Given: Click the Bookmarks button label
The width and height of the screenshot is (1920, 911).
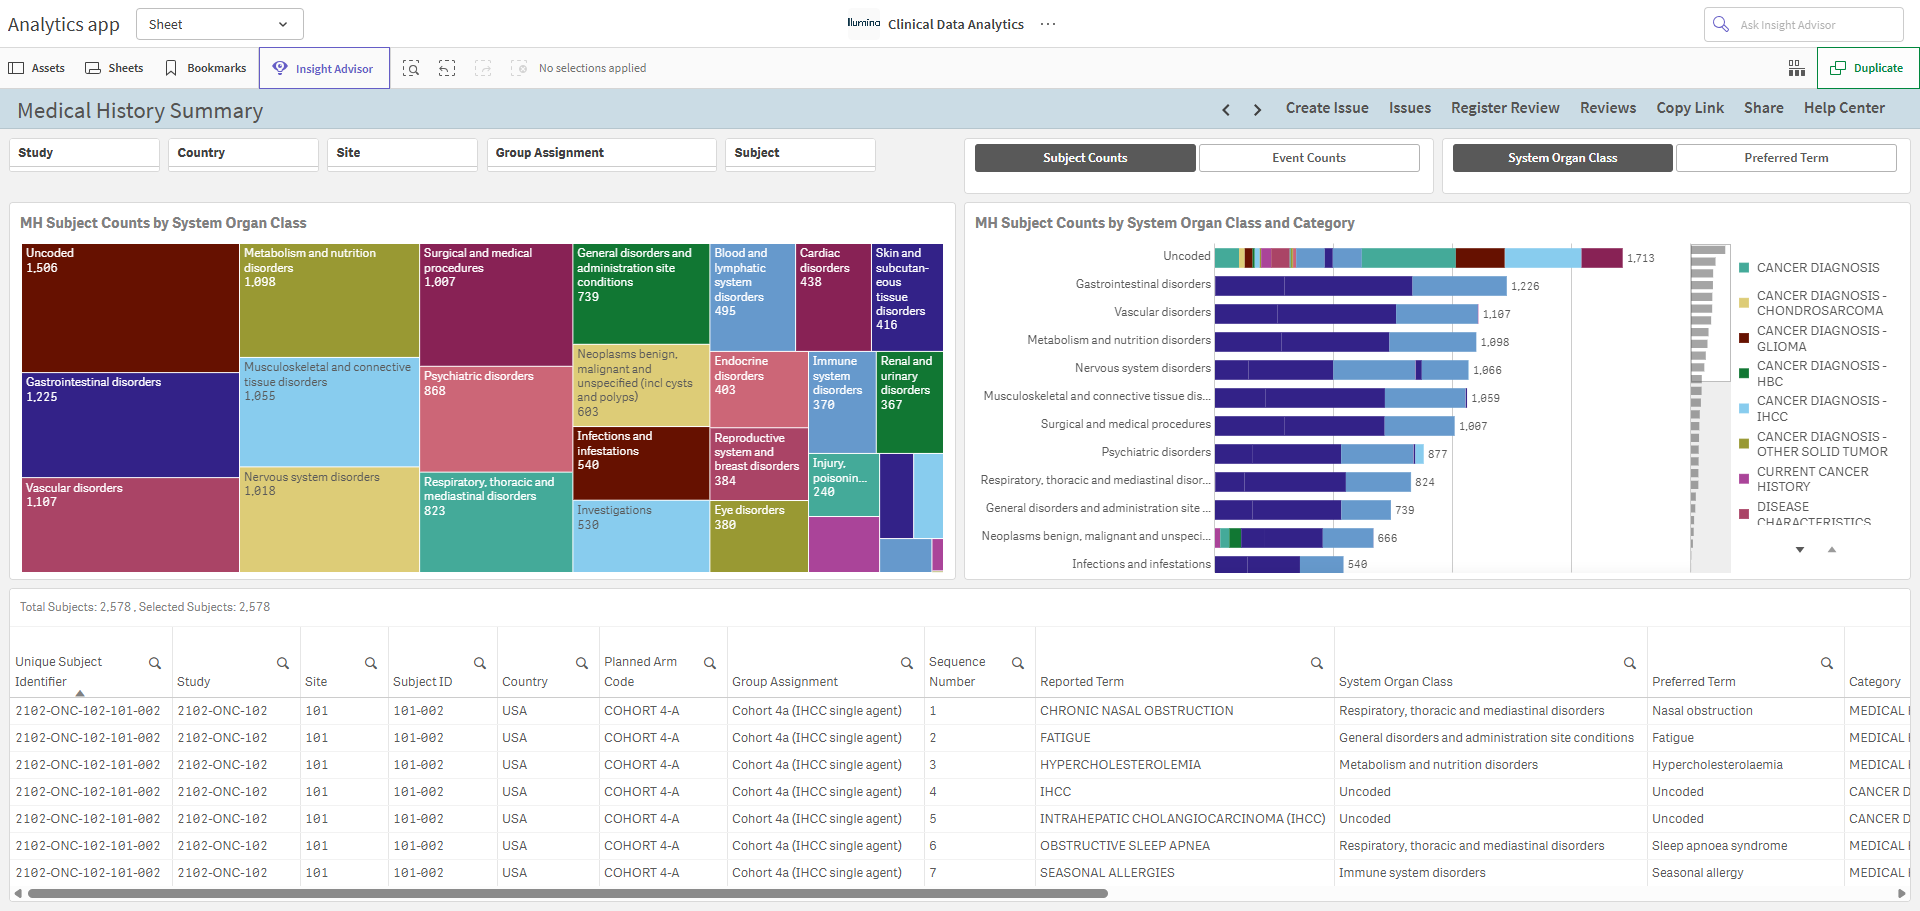Looking at the screenshot, I should click(x=217, y=68).
